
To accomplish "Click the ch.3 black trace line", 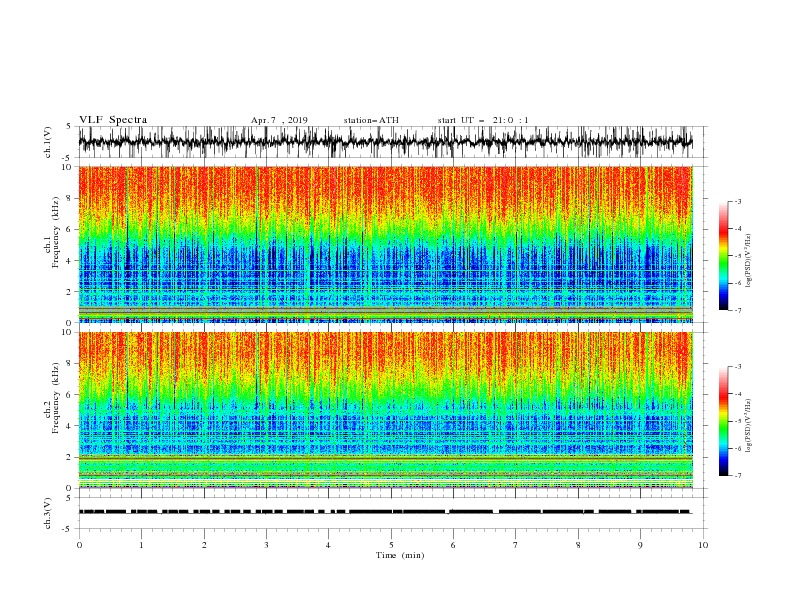I will pos(385,512).
